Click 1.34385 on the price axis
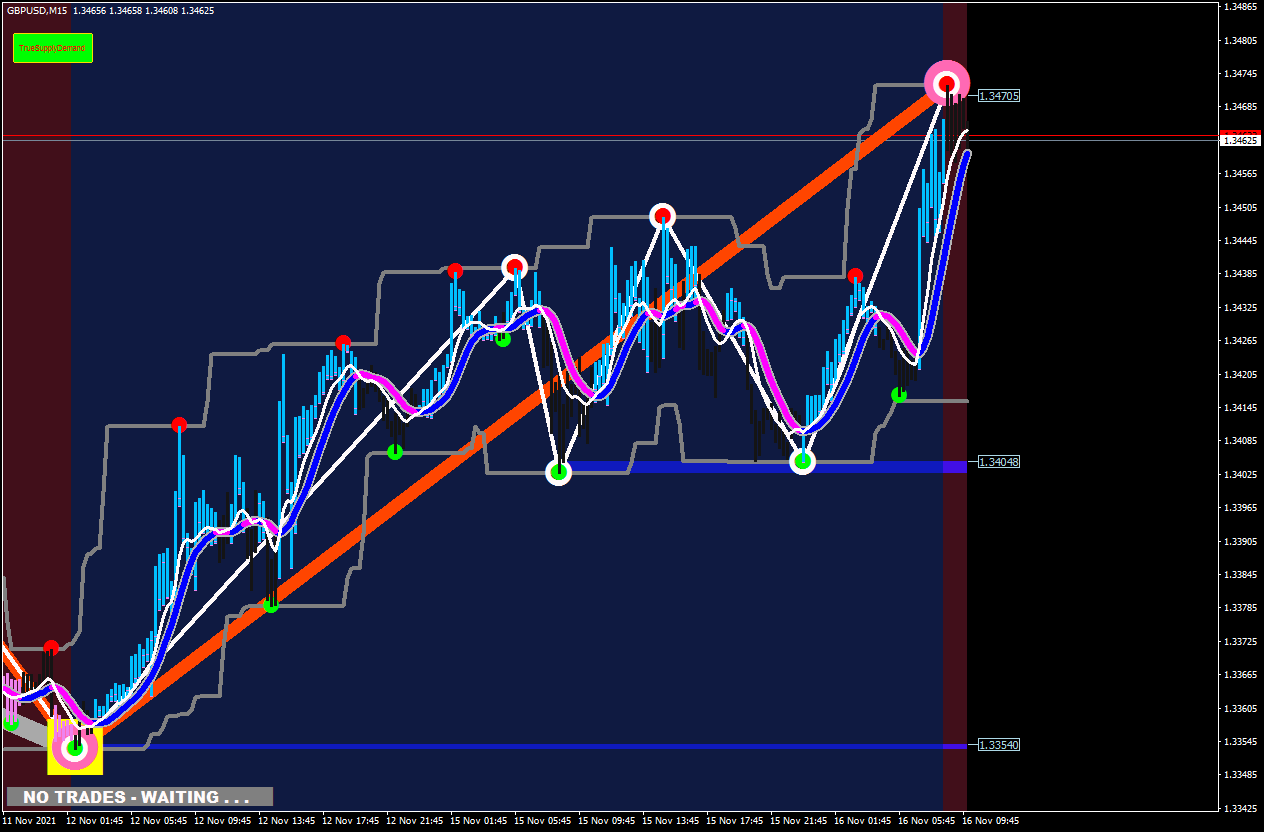 tap(1241, 274)
